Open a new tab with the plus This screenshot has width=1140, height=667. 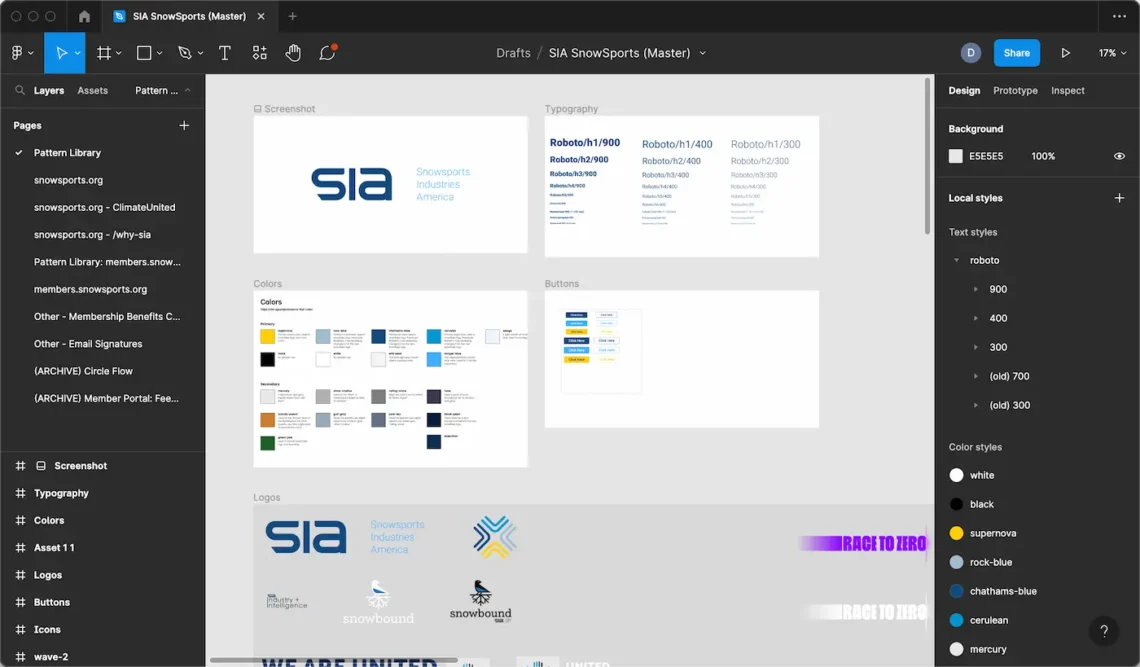click(x=292, y=16)
